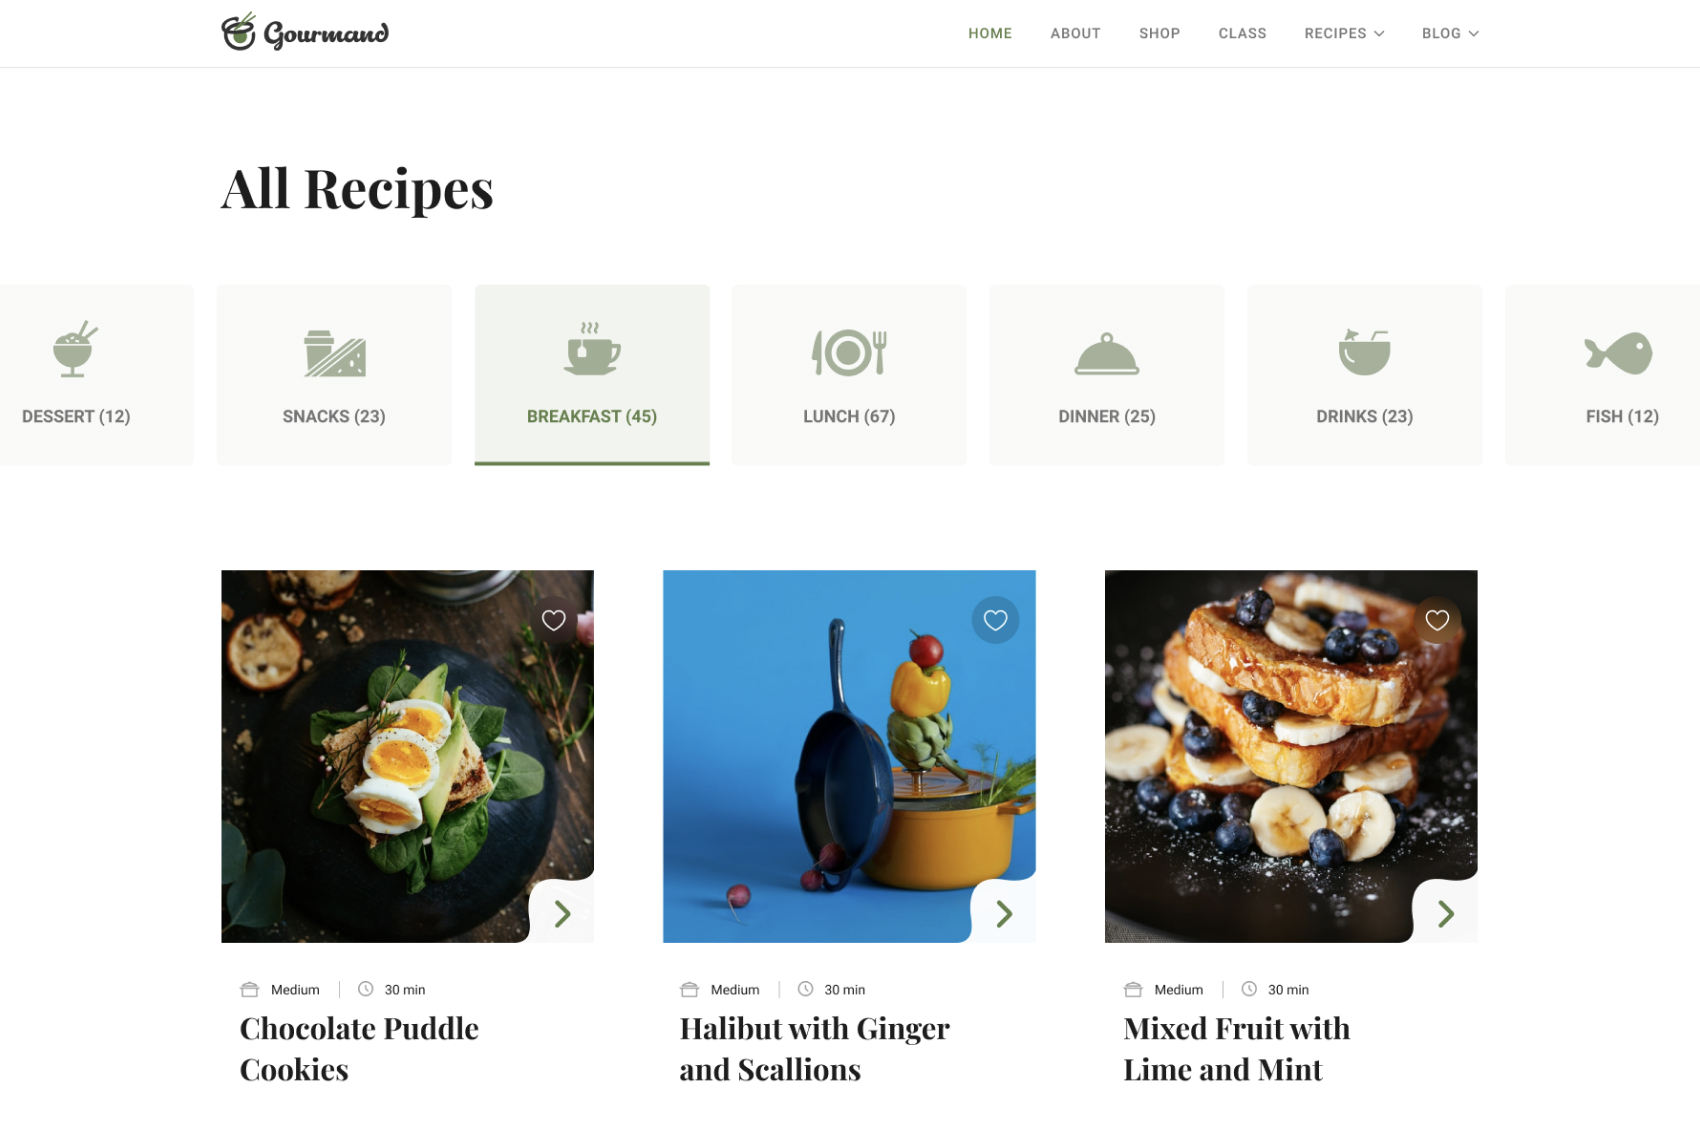This screenshot has height=1138, width=1700.
Task: Click the Breakfast coffee cup icon
Action: (x=591, y=348)
